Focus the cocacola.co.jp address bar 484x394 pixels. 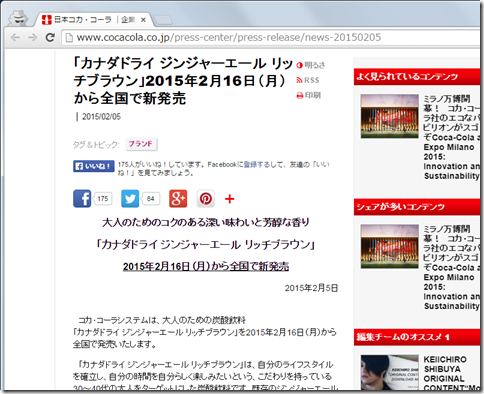pos(272,37)
